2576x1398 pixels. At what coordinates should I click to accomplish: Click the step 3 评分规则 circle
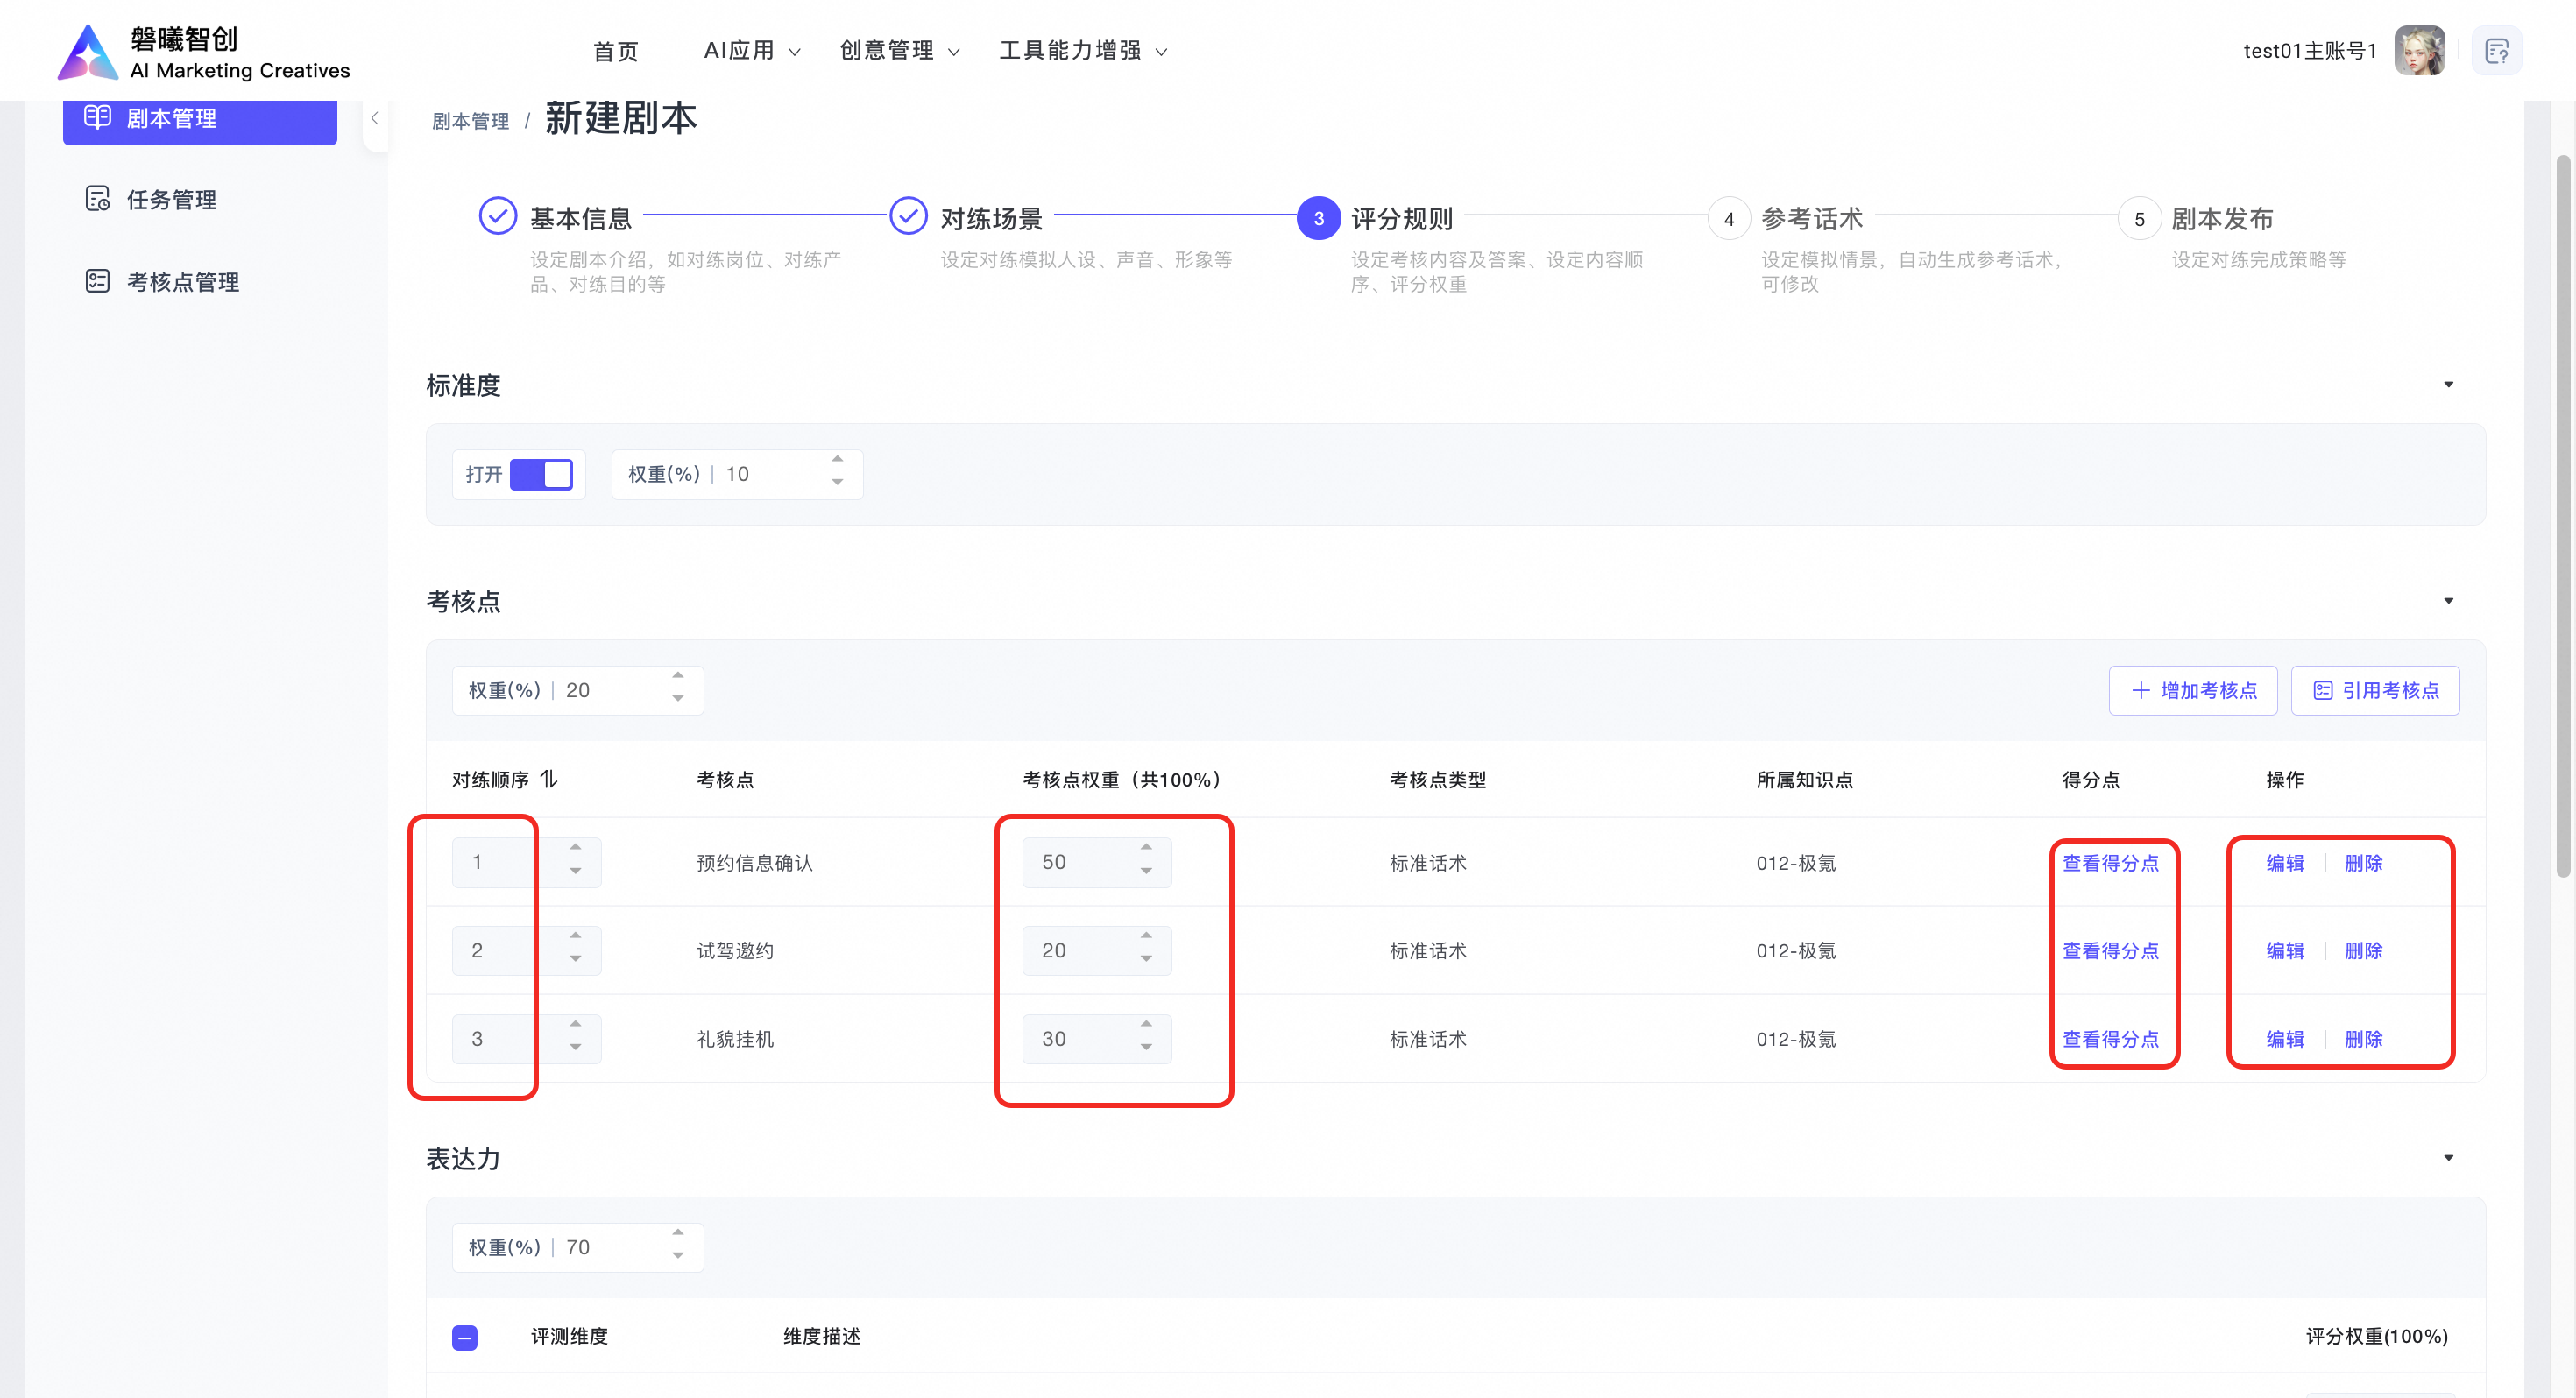pyautogui.click(x=1318, y=218)
